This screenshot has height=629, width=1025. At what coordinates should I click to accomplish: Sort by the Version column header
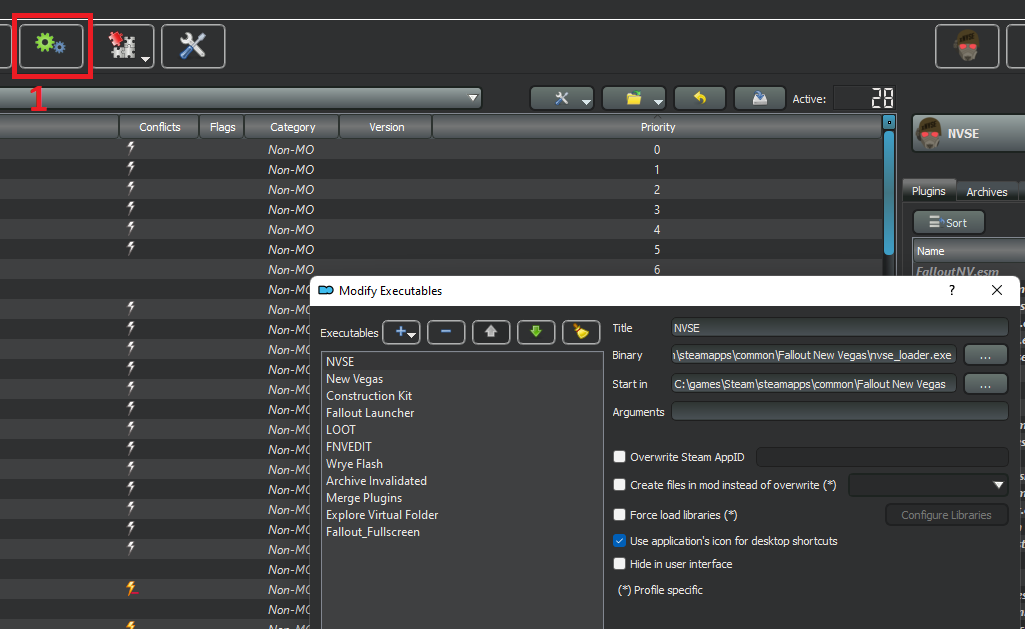click(x=386, y=127)
